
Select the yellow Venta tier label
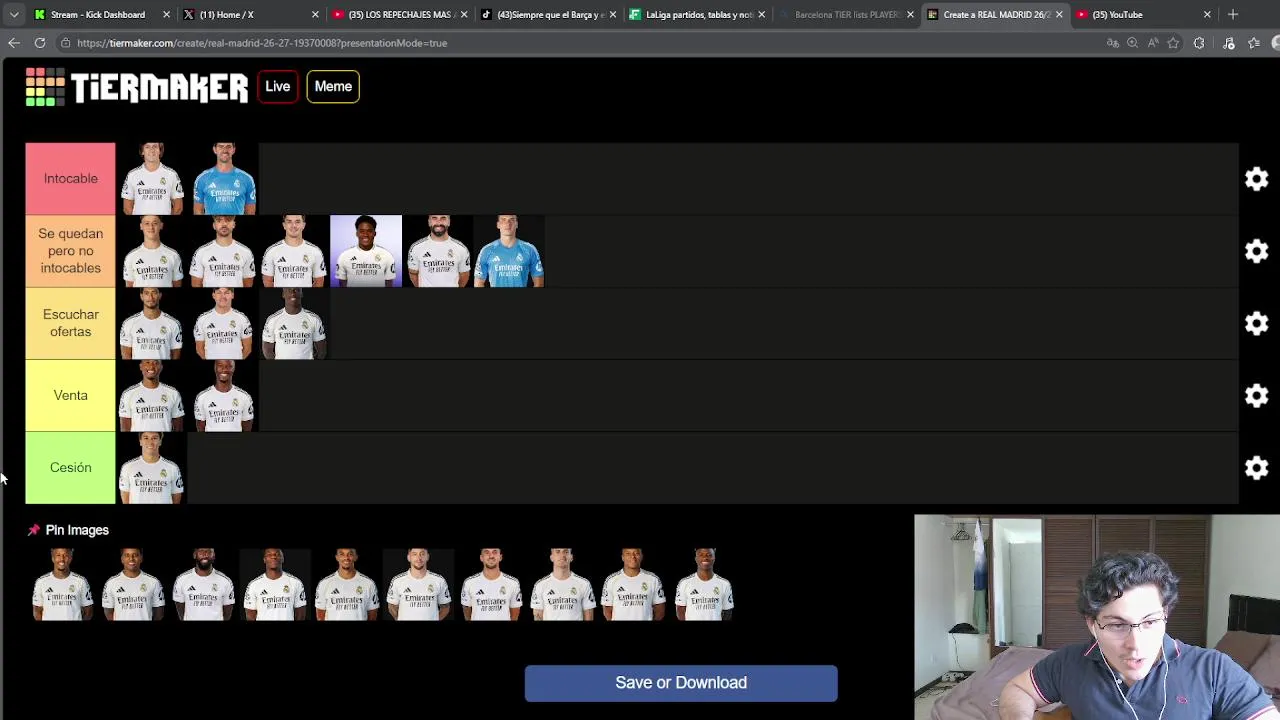(70, 395)
